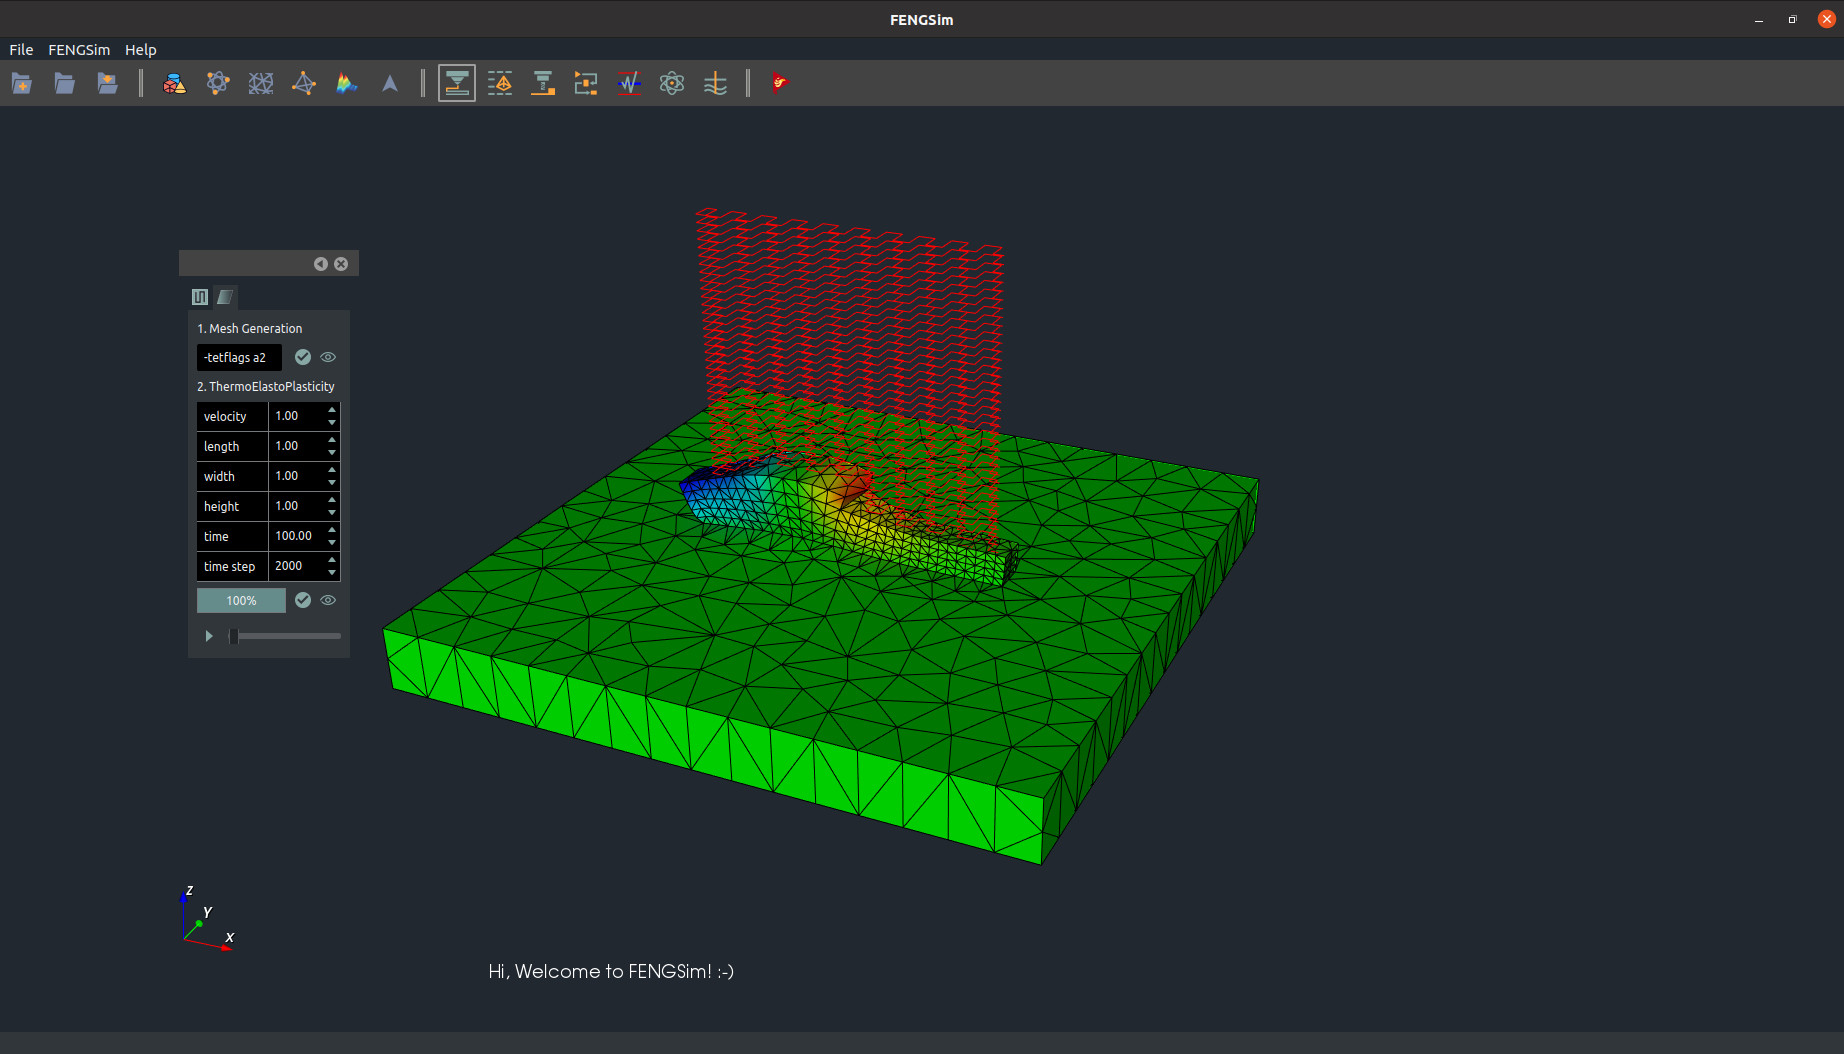Image resolution: width=1844 pixels, height=1054 pixels.
Task: Click the Mesh Generation confirm checkmark
Action: (x=303, y=357)
